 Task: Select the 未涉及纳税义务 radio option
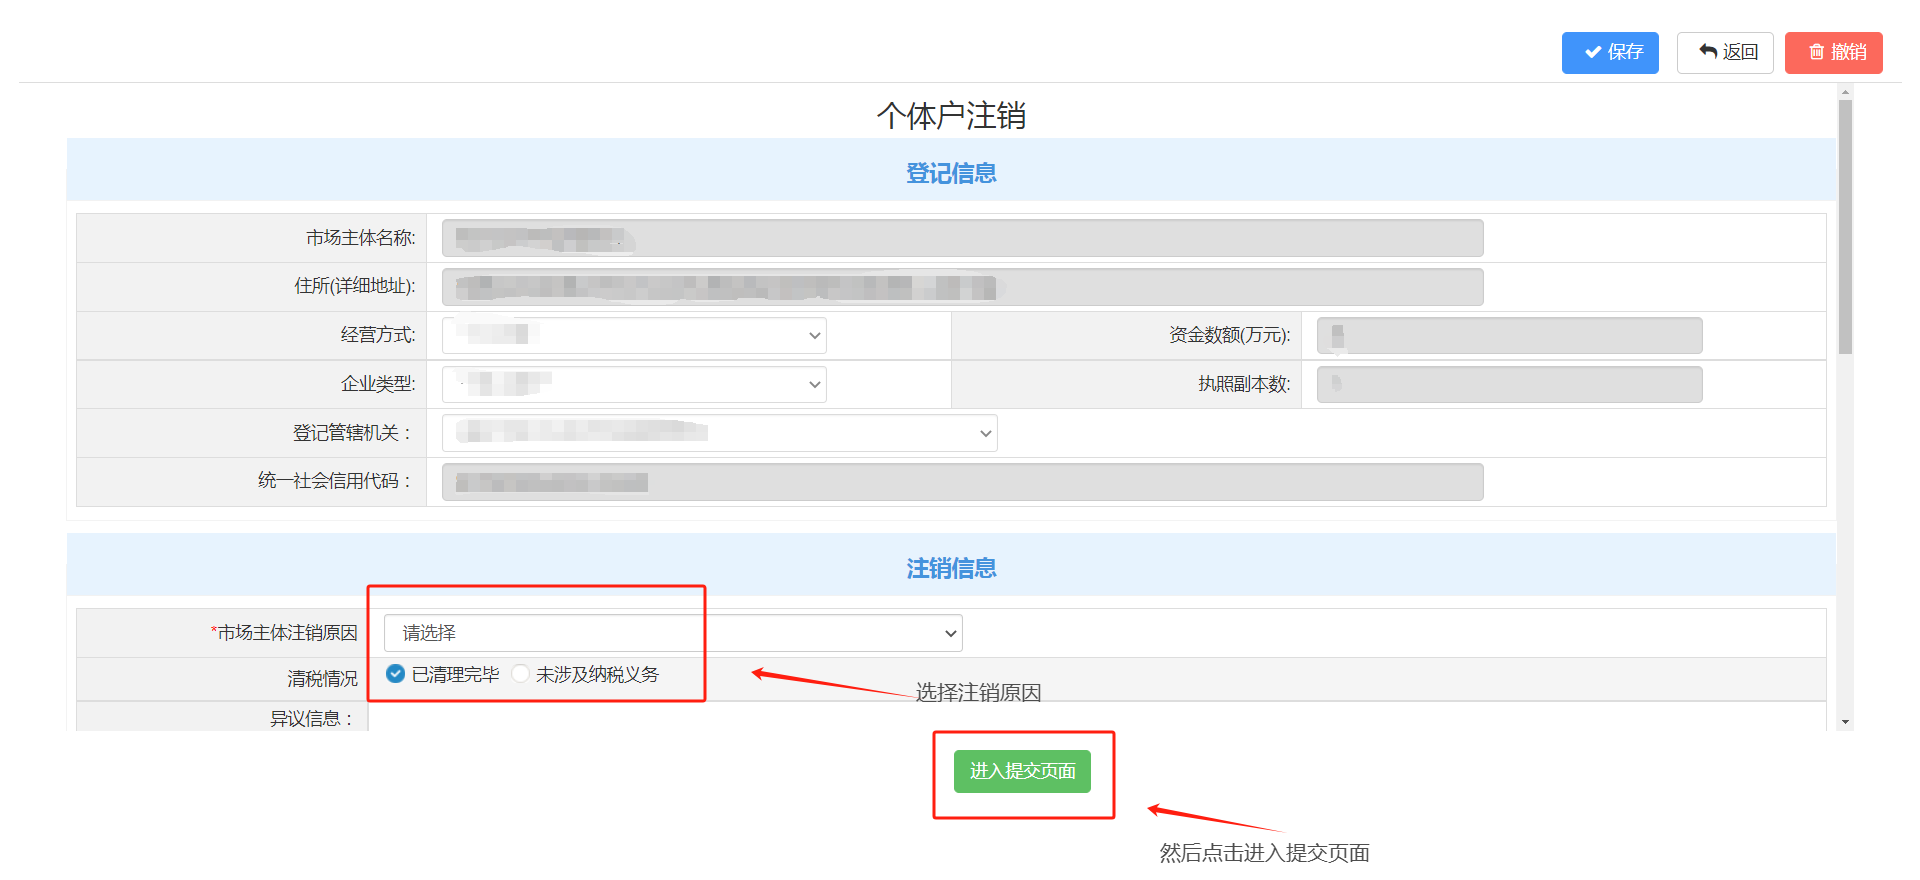click(x=521, y=674)
